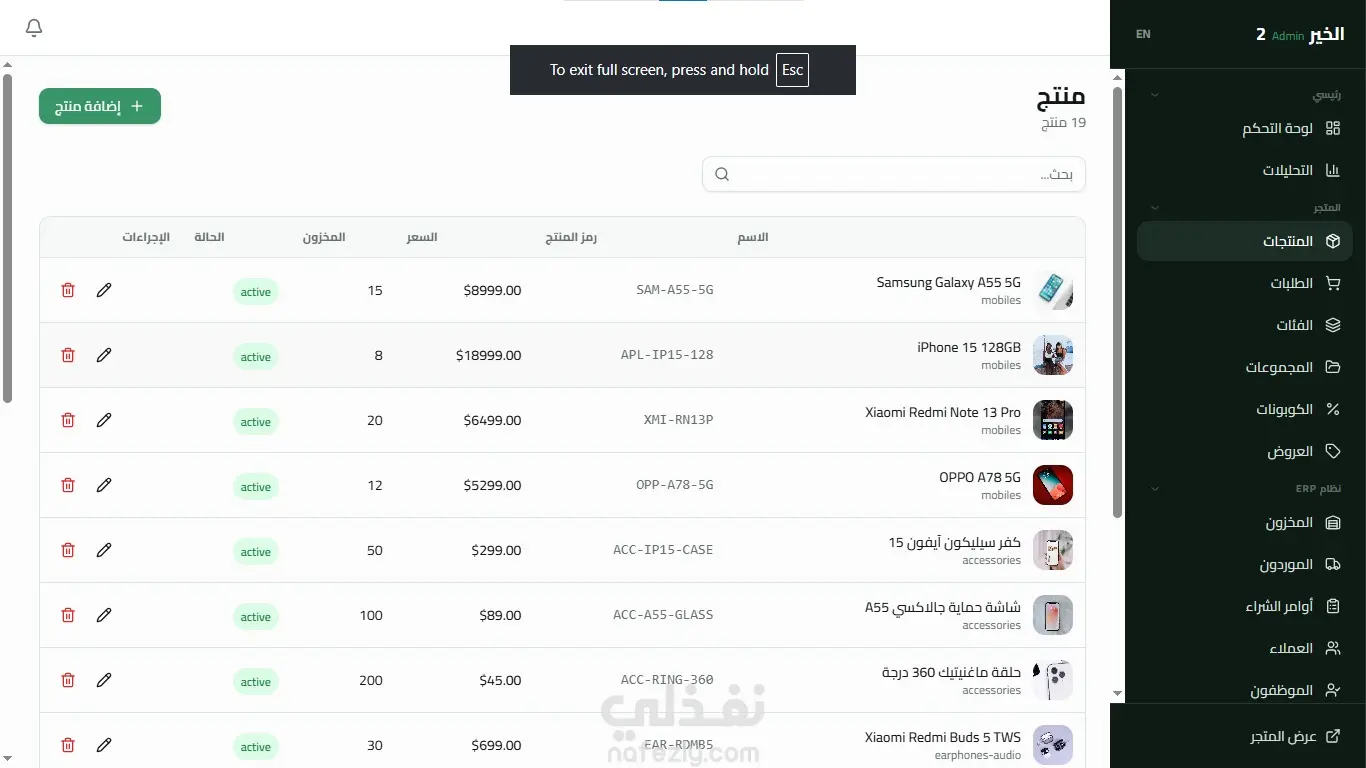
Task: Click the الخير store logo
Action: pyautogui.click(x=1327, y=34)
